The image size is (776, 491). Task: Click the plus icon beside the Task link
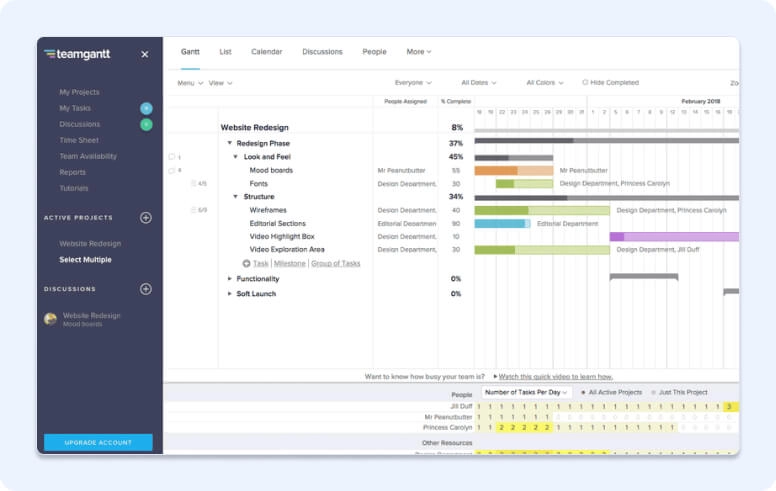246,264
